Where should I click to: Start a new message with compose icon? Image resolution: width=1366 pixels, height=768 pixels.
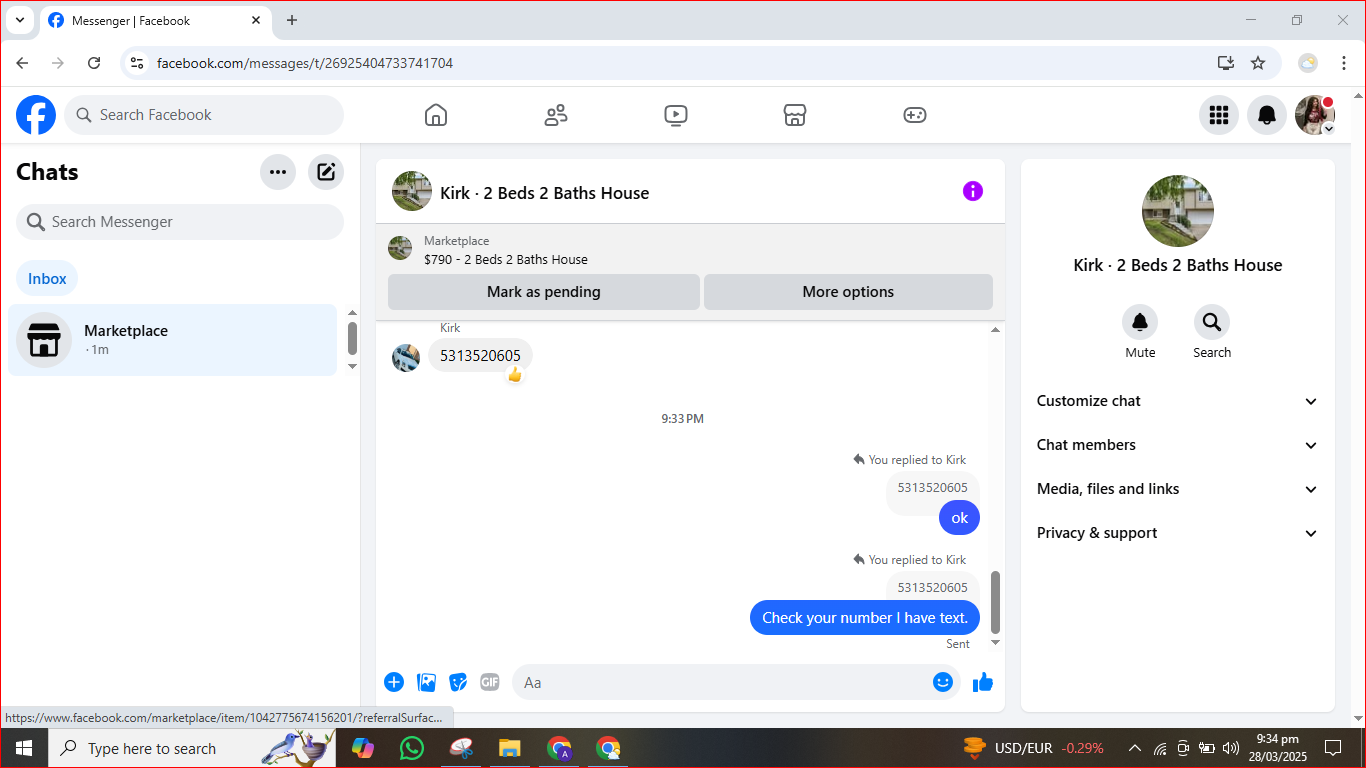point(326,172)
